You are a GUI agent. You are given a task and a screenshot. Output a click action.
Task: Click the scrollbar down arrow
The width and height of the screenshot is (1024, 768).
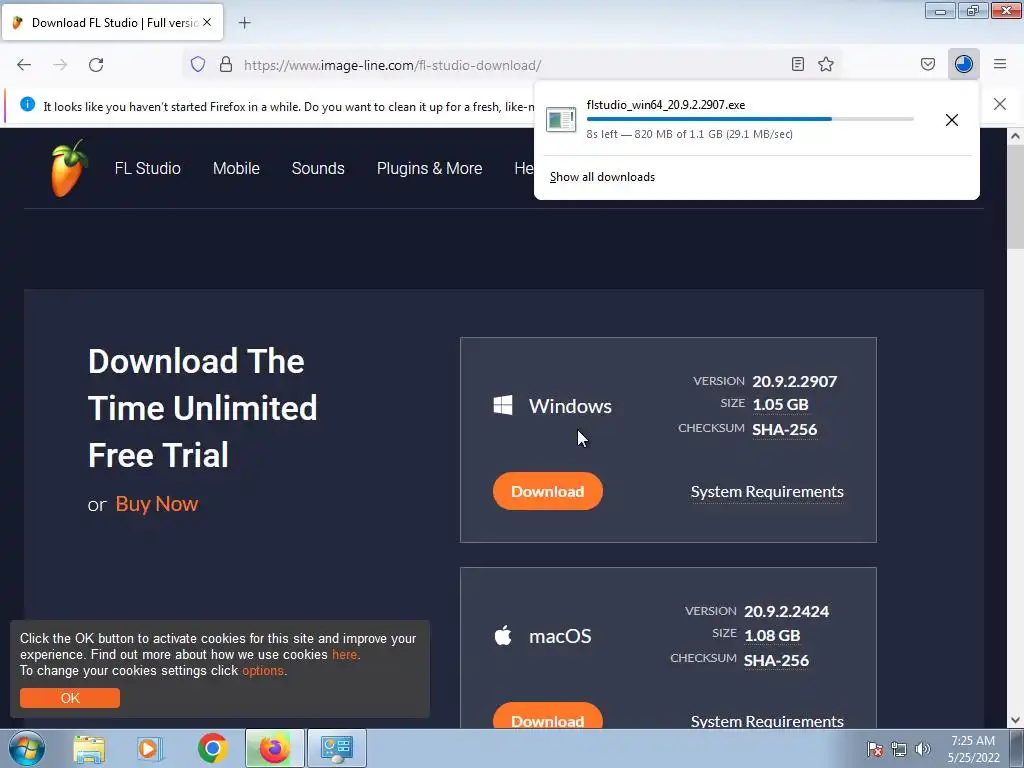coord(1015,720)
